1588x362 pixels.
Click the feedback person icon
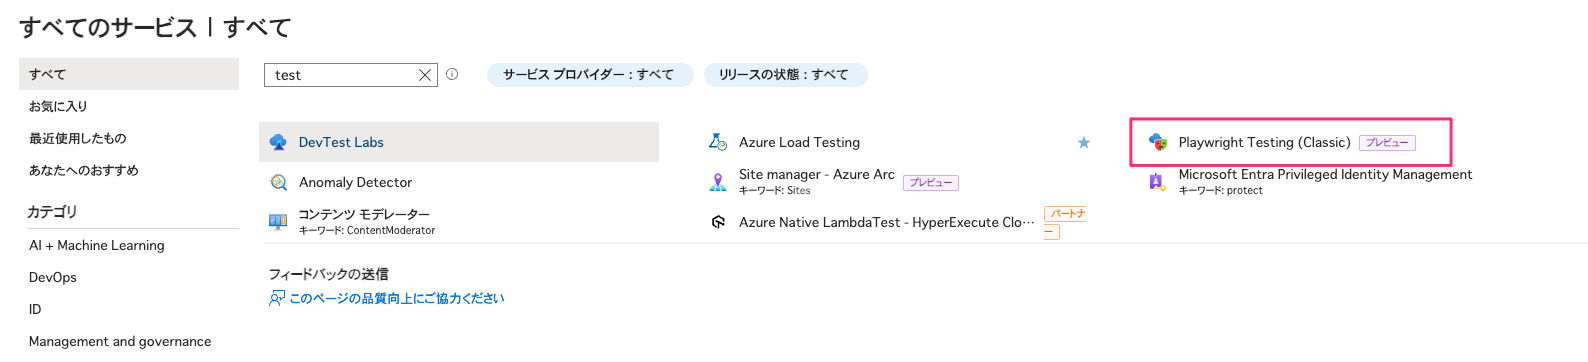pyautogui.click(x=277, y=298)
